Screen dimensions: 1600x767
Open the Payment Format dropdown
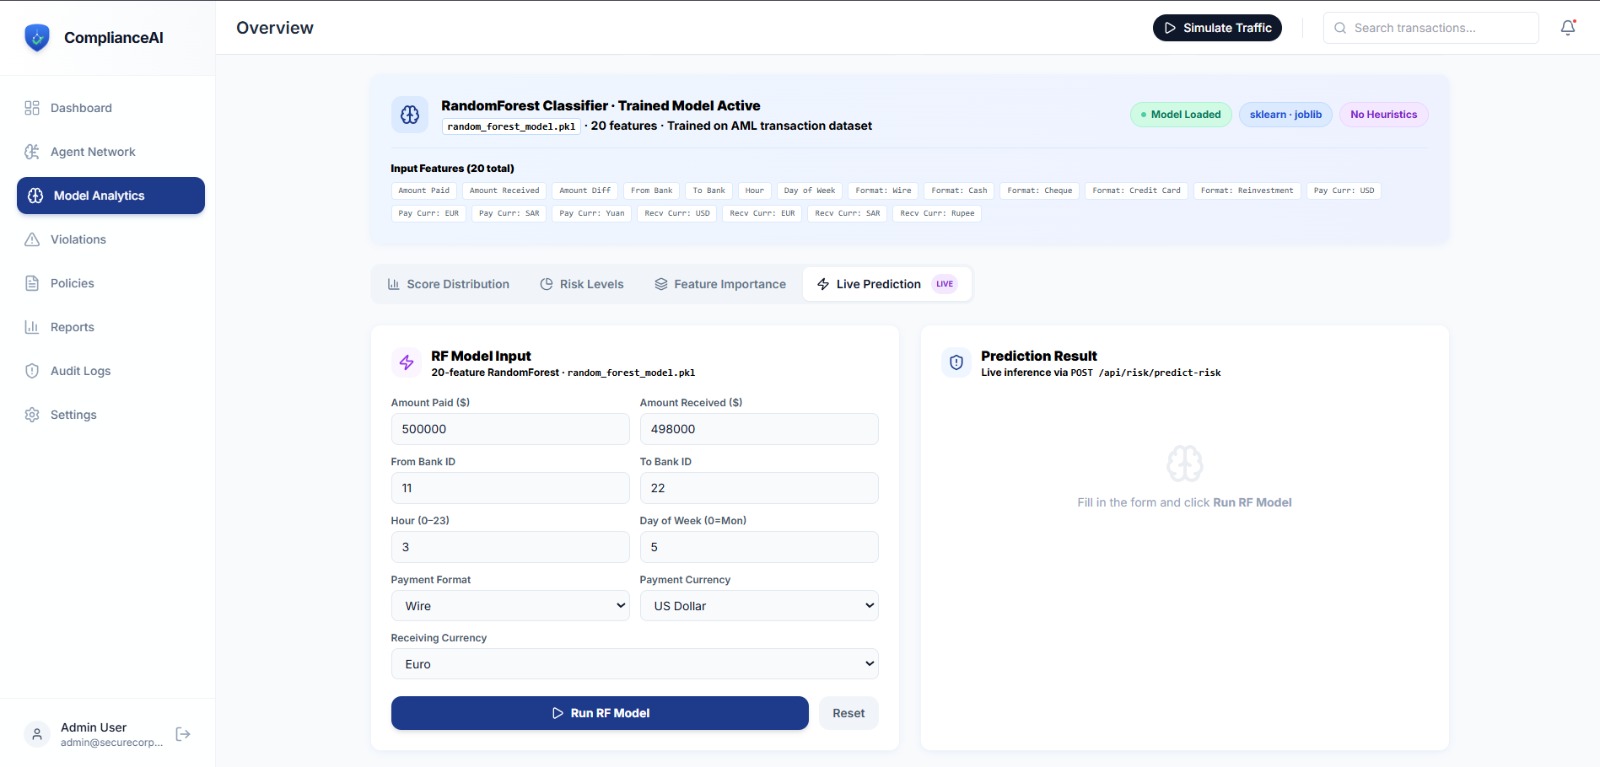tap(510, 606)
